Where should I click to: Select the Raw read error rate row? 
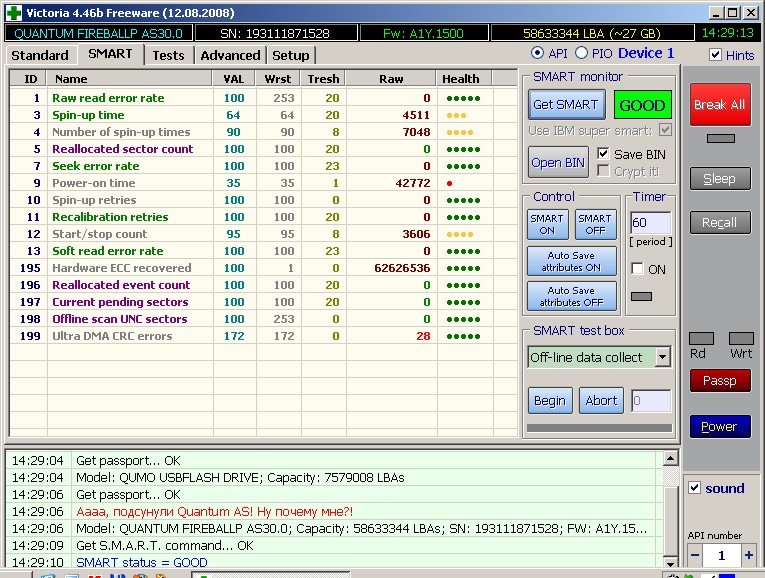click(263, 98)
